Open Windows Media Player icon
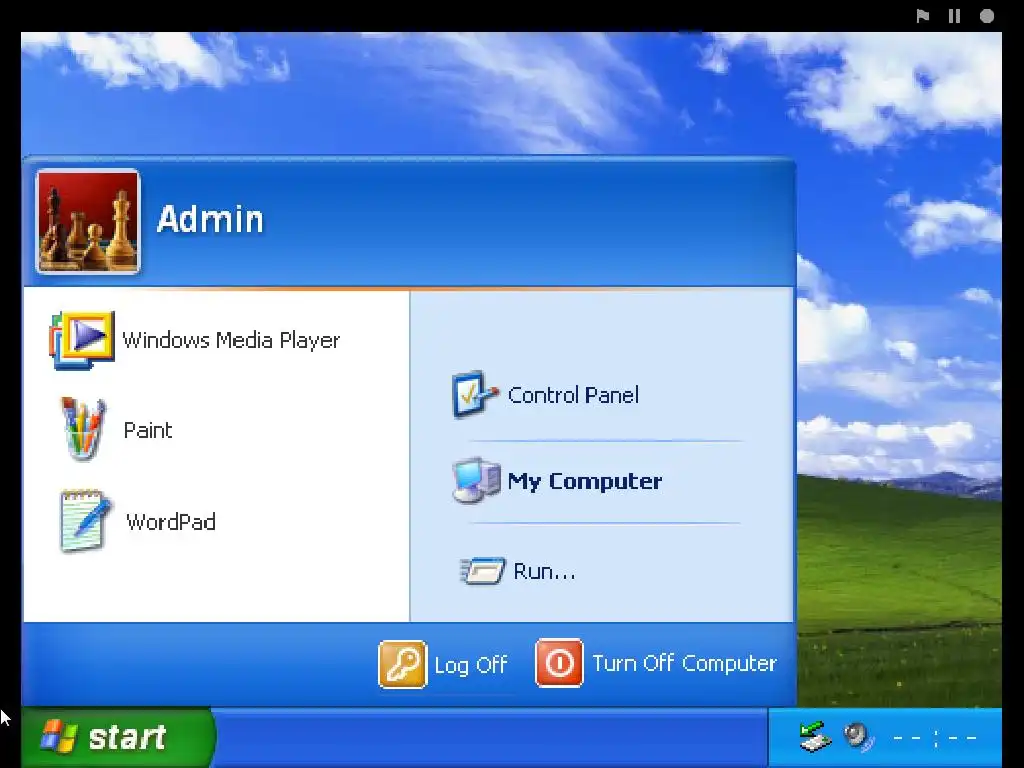Viewport: 1024px width, 768px height. point(82,340)
